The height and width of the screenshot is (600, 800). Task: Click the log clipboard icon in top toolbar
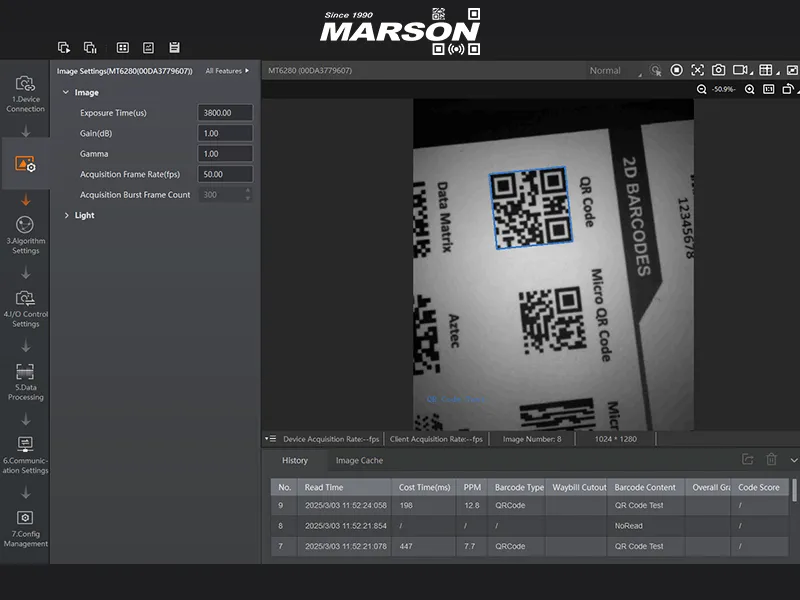pos(174,47)
